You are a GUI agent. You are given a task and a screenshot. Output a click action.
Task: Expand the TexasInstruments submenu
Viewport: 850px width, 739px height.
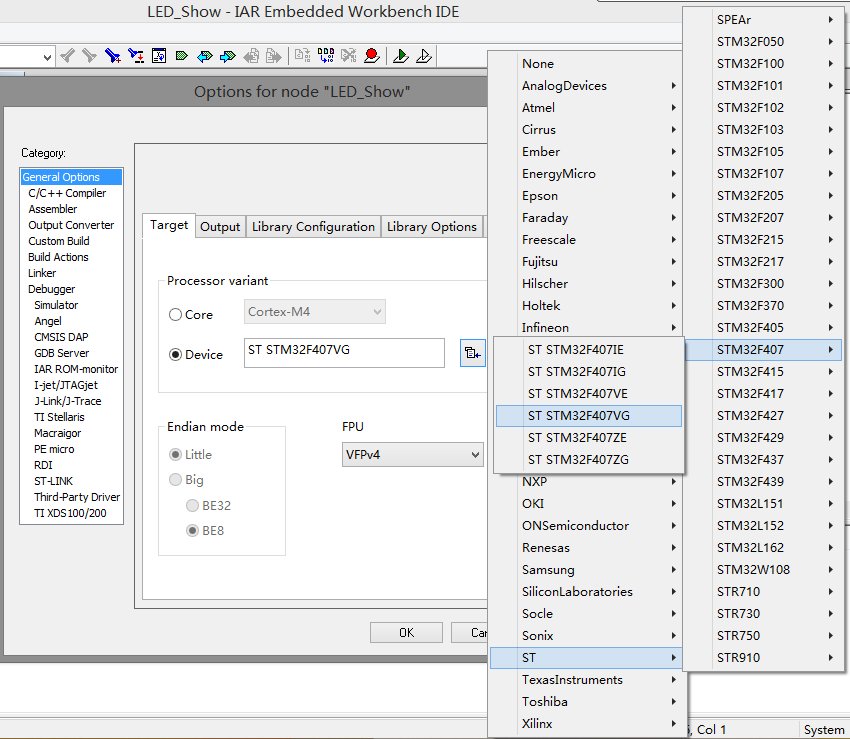pyautogui.click(x=586, y=679)
